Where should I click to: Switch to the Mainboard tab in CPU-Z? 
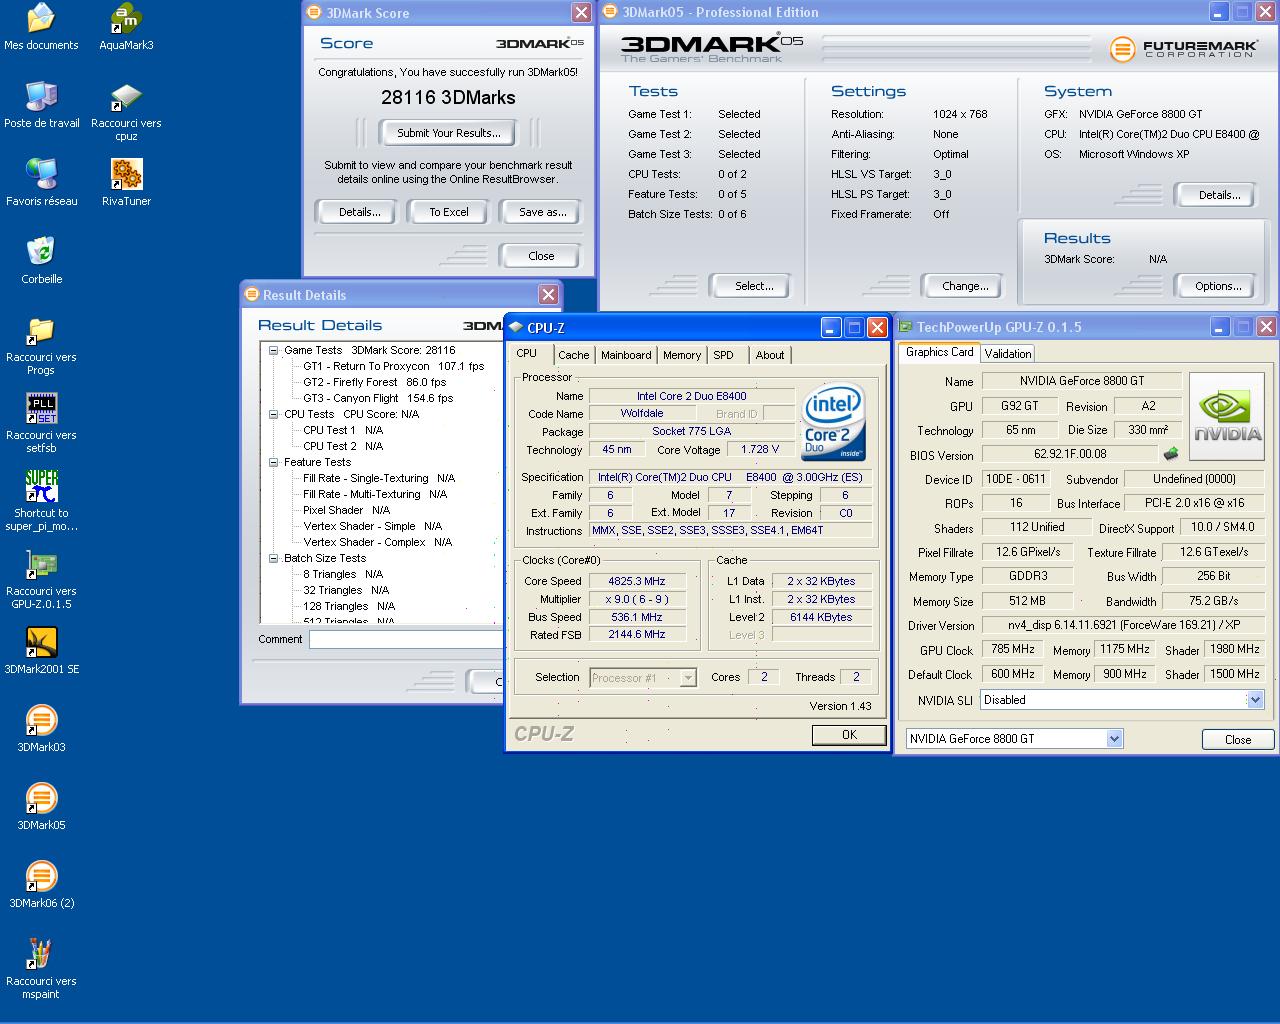(x=626, y=355)
